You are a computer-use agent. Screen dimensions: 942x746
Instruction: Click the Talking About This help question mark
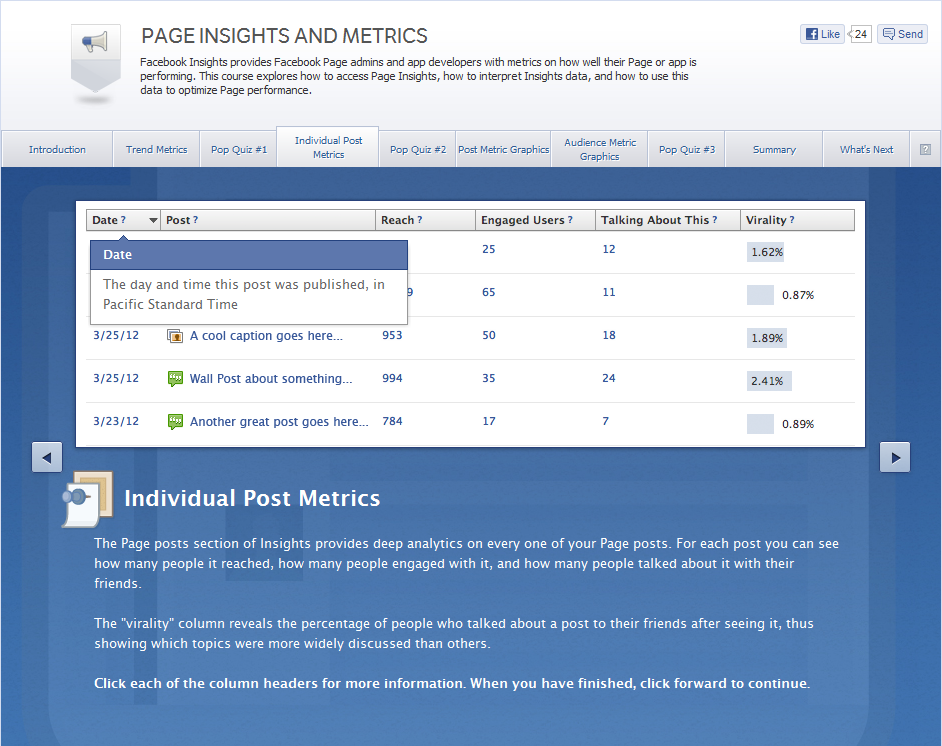[714, 220]
